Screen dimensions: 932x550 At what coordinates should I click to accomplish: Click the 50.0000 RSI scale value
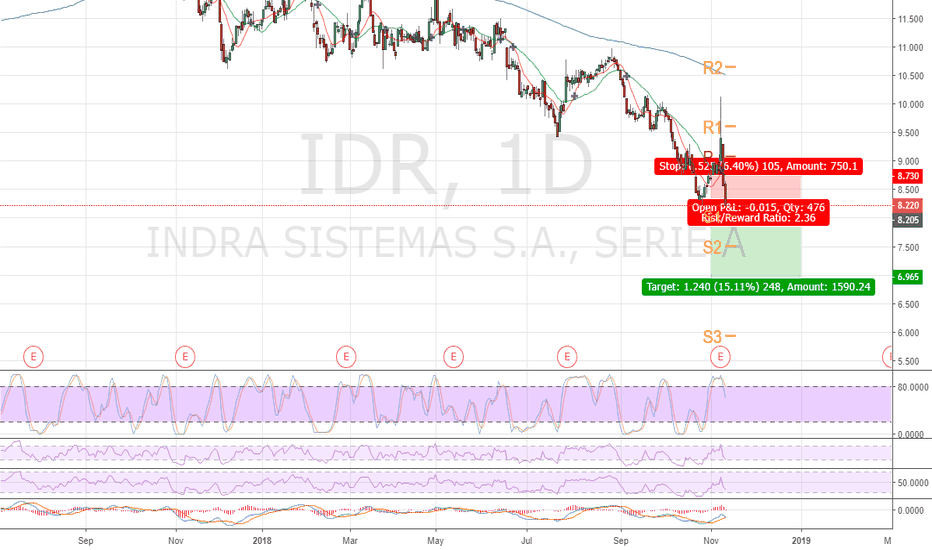tap(913, 483)
